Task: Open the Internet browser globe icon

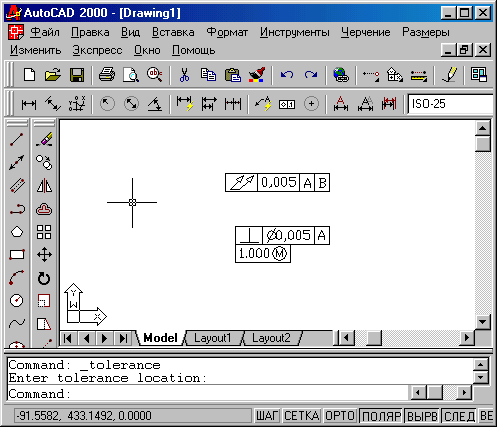Action: (341, 75)
